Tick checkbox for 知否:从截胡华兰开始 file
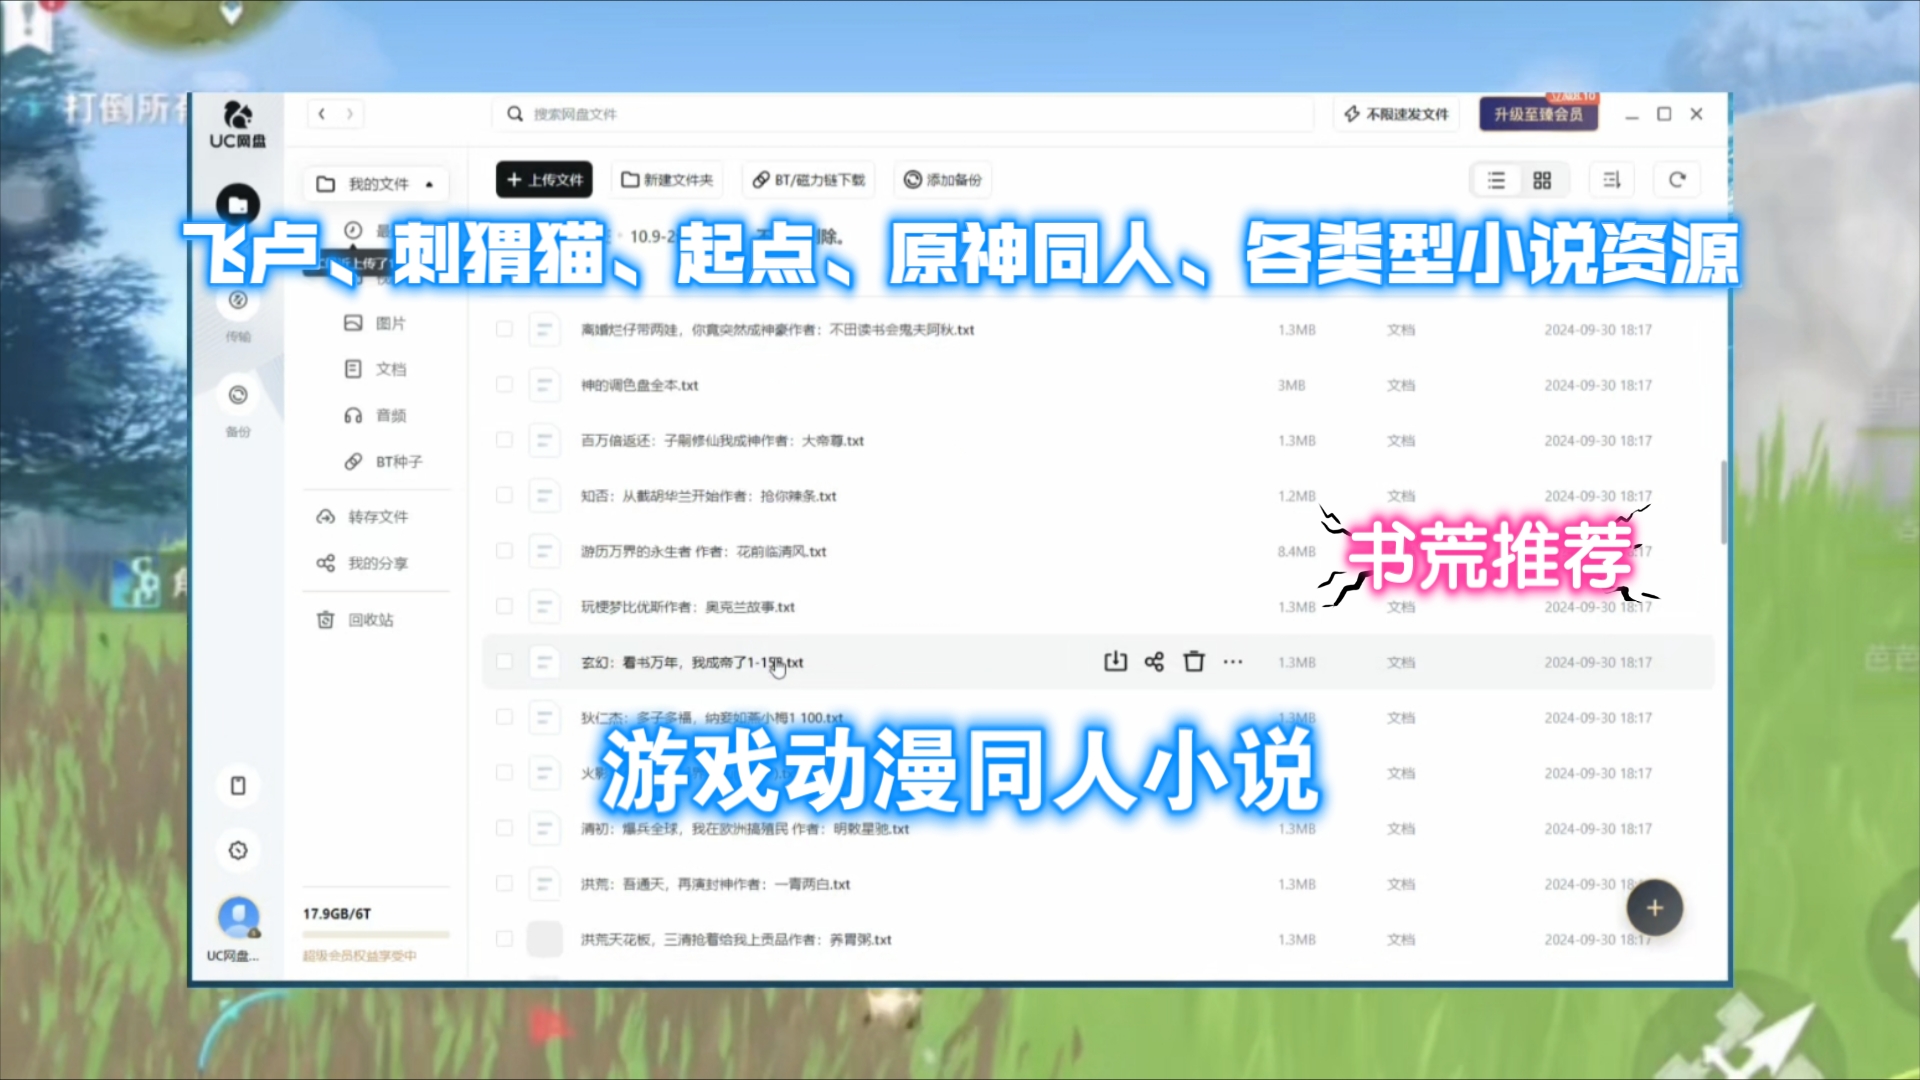 point(504,496)
